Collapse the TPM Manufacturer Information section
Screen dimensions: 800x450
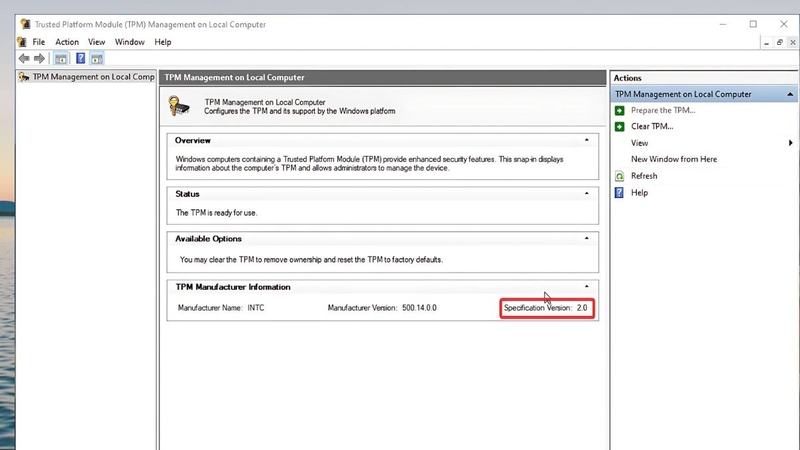point(587,286)
